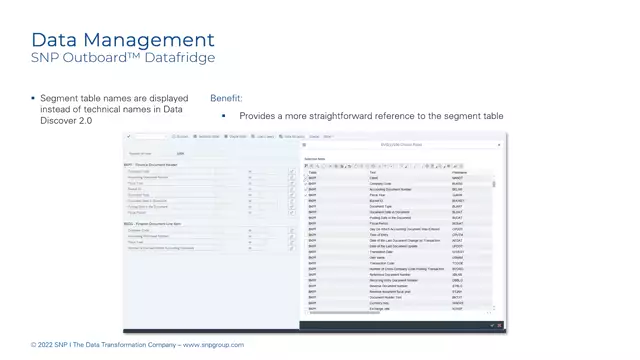The width and height of the screenshot is (640, 360).
Task: Open the command field dropdown in the toolbar
Action: tap(165, 136)
